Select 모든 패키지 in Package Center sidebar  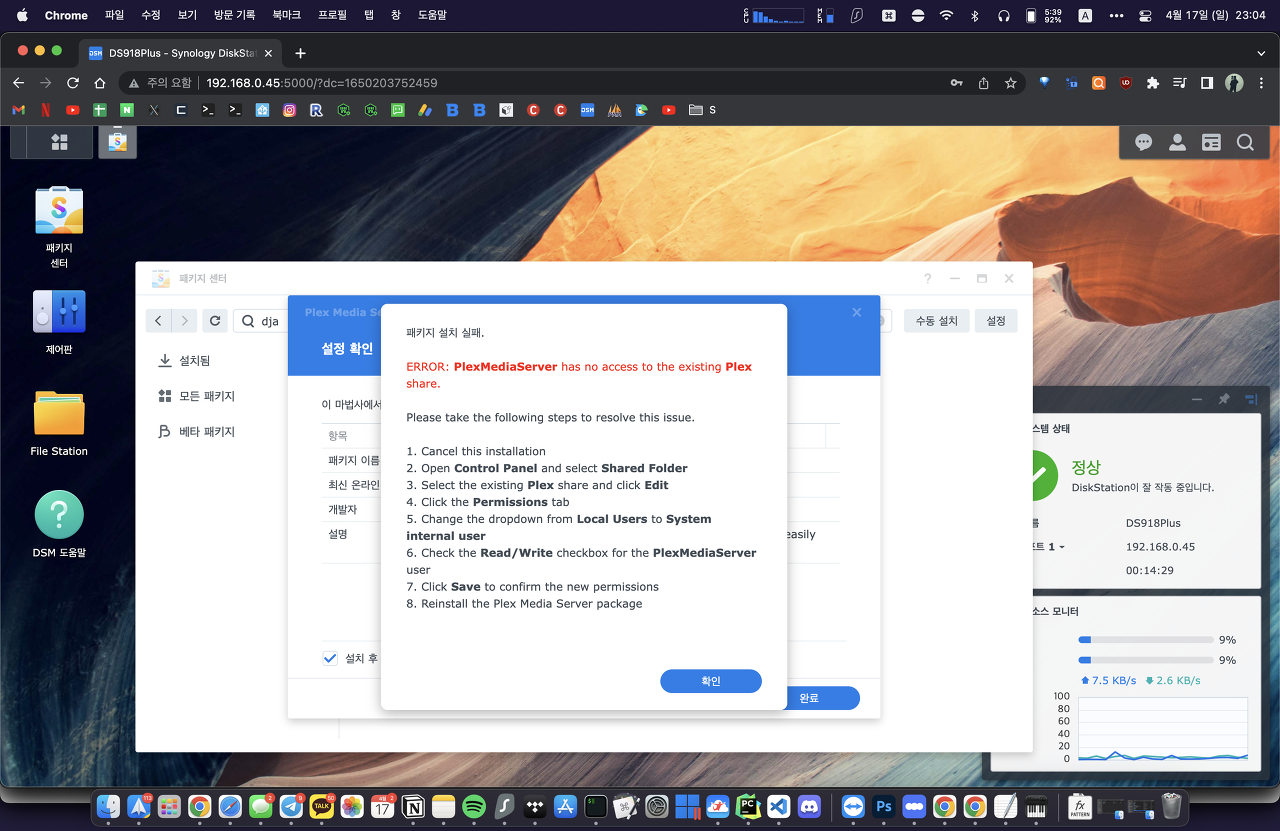pyautogui.click(x=197, y=396)
